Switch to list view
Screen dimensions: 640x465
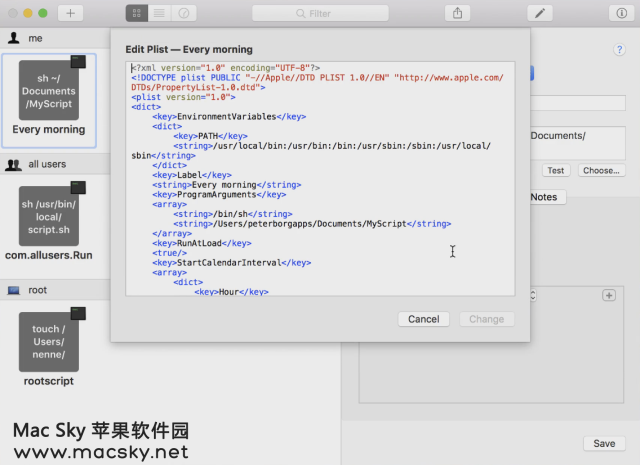tap(159, 13)
